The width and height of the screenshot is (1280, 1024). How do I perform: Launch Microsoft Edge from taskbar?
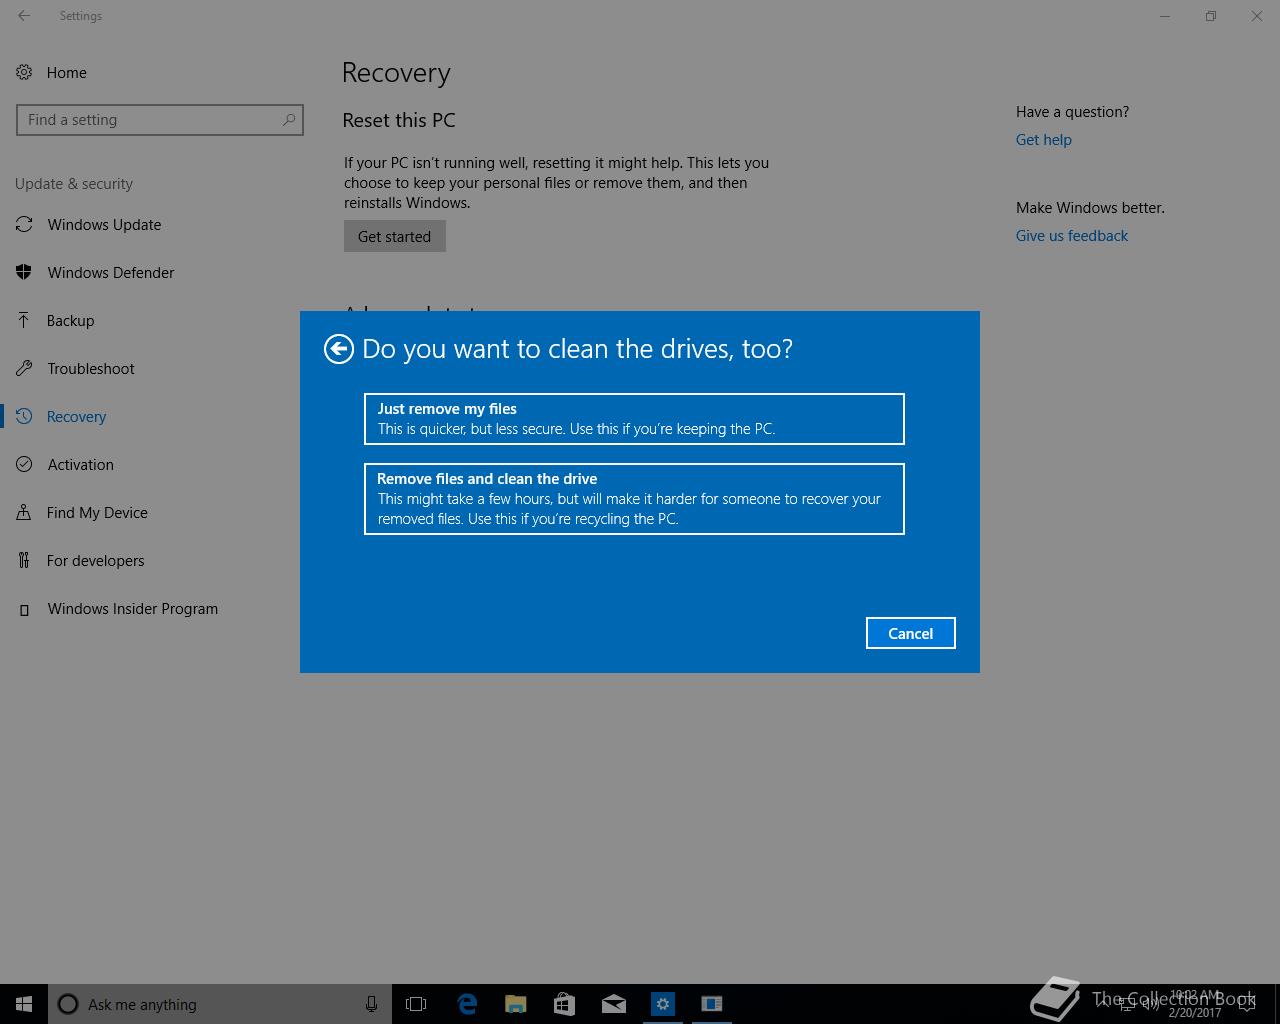pos(466,1004)
